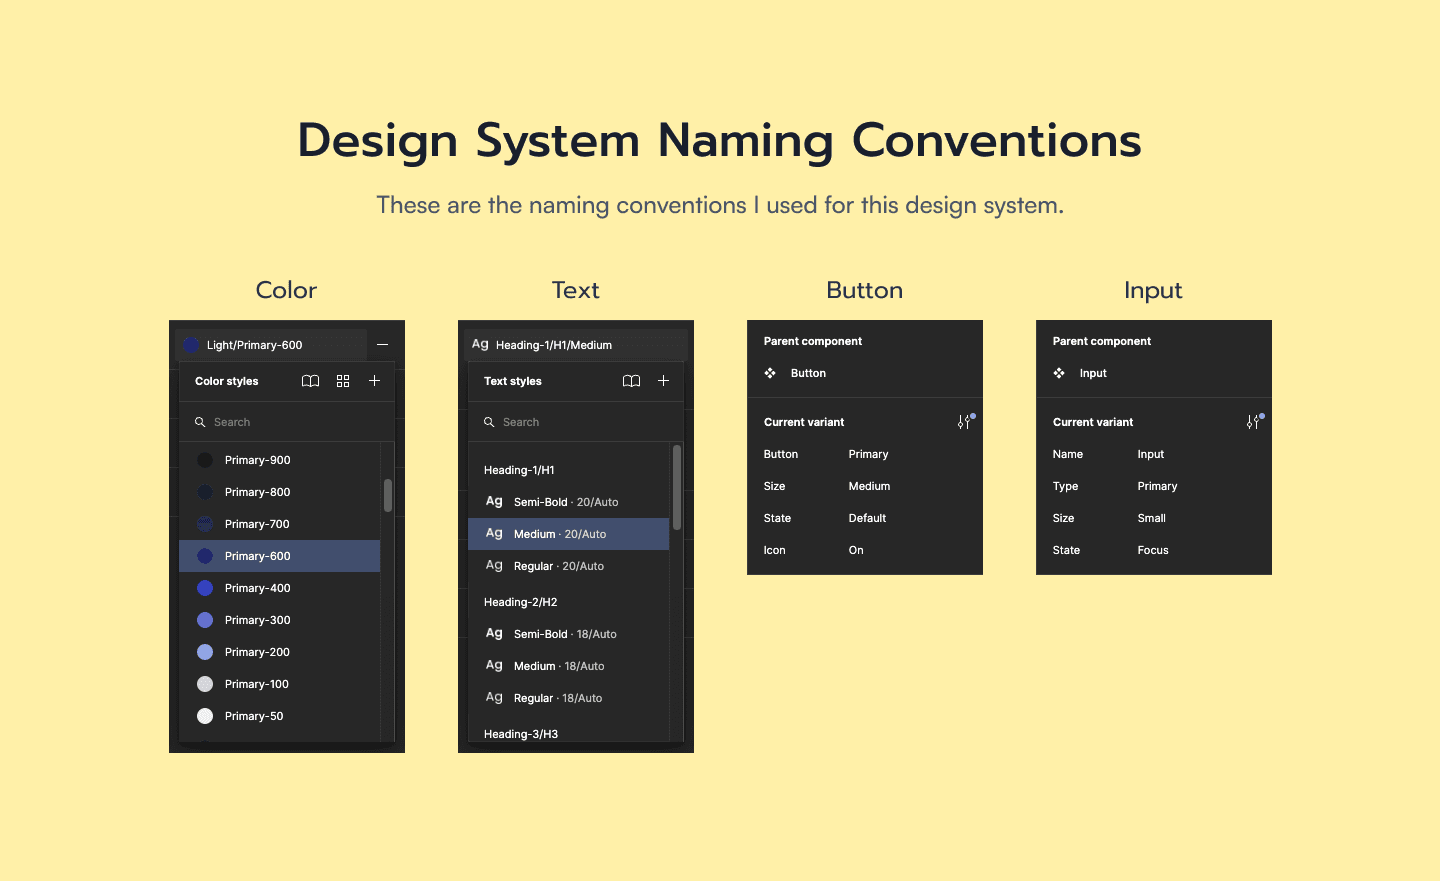Click Current variant heading in Input panel
1440x881 pixels.
pos(1093,422)
